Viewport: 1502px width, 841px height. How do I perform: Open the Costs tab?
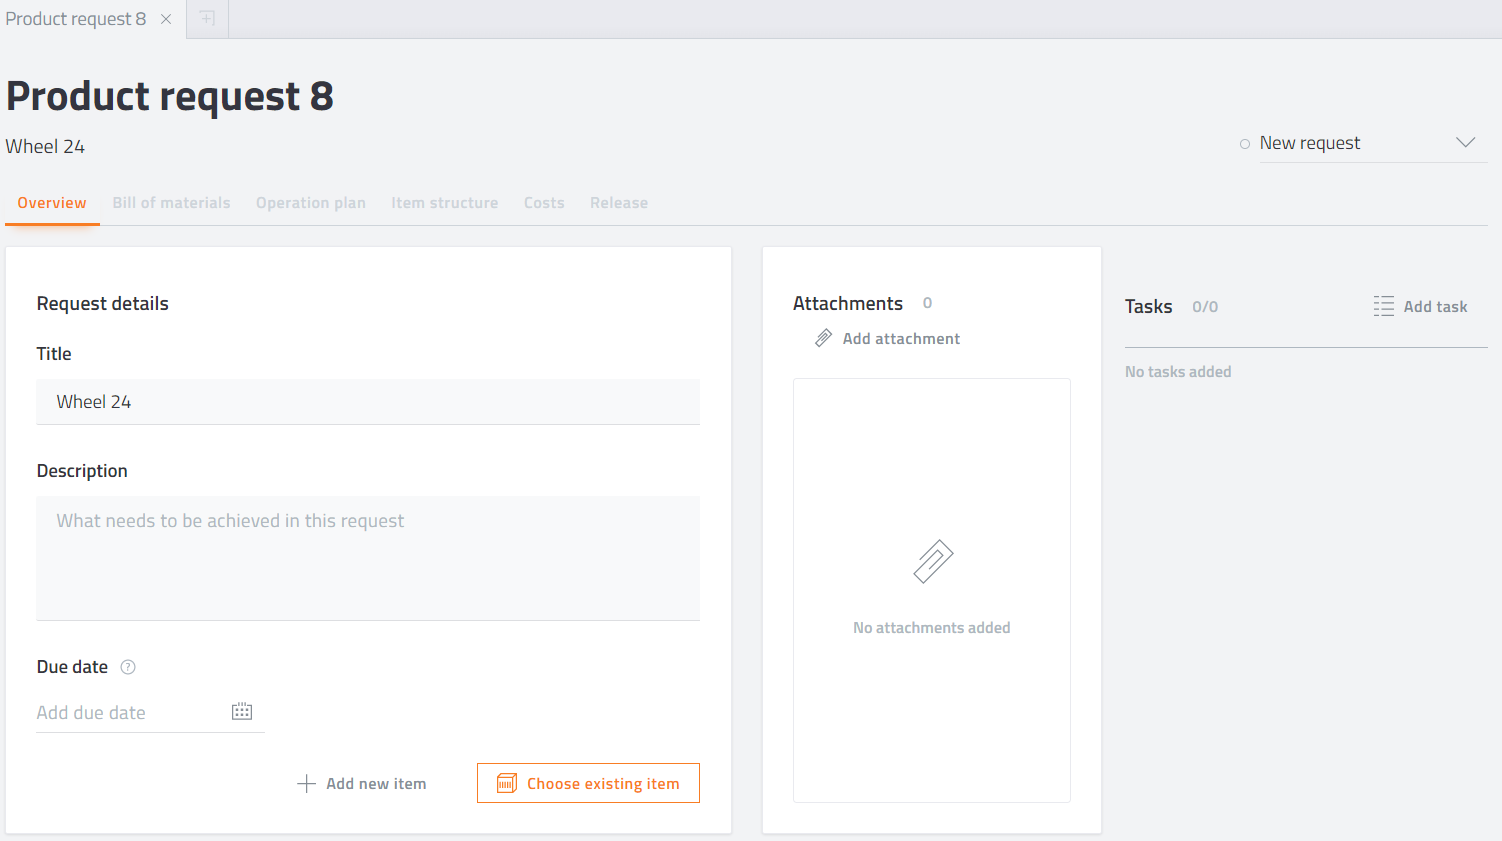tap(544, 203)
